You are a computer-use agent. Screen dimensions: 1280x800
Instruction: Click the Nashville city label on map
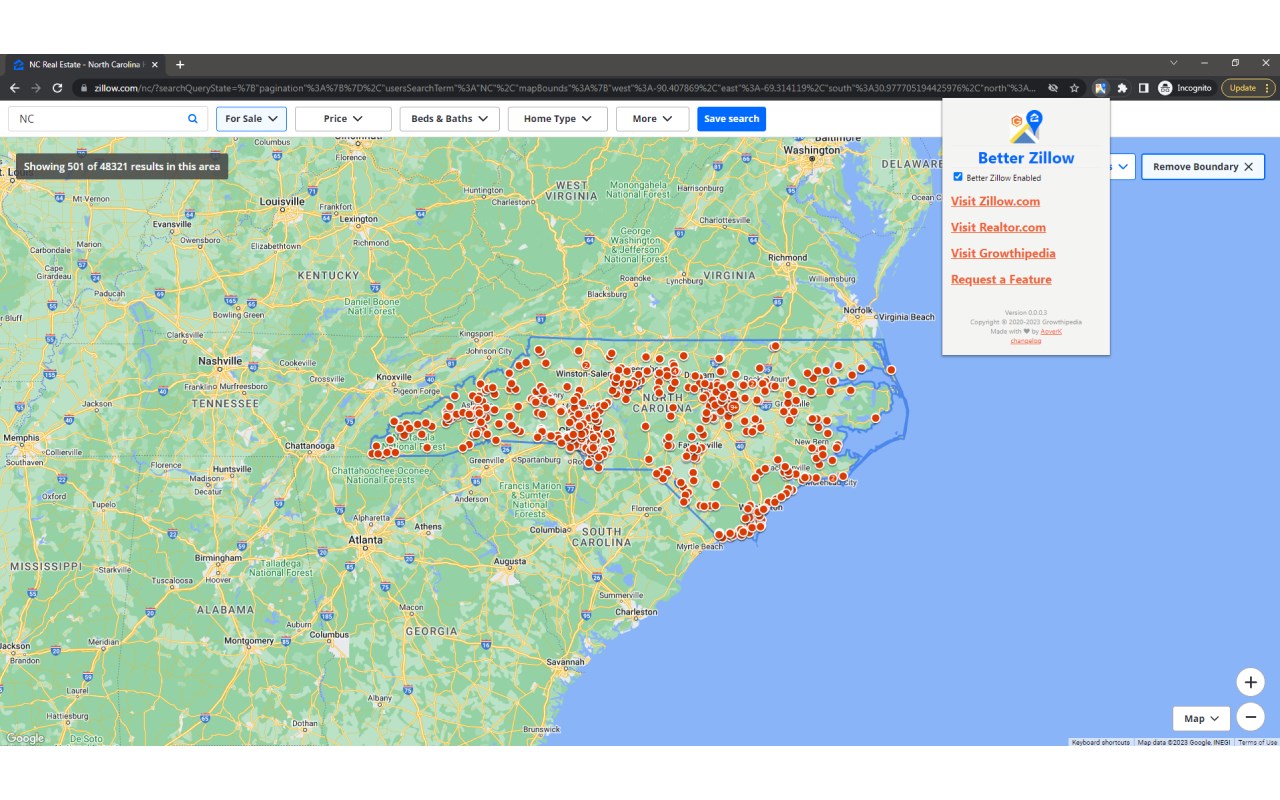coord(220,361)
